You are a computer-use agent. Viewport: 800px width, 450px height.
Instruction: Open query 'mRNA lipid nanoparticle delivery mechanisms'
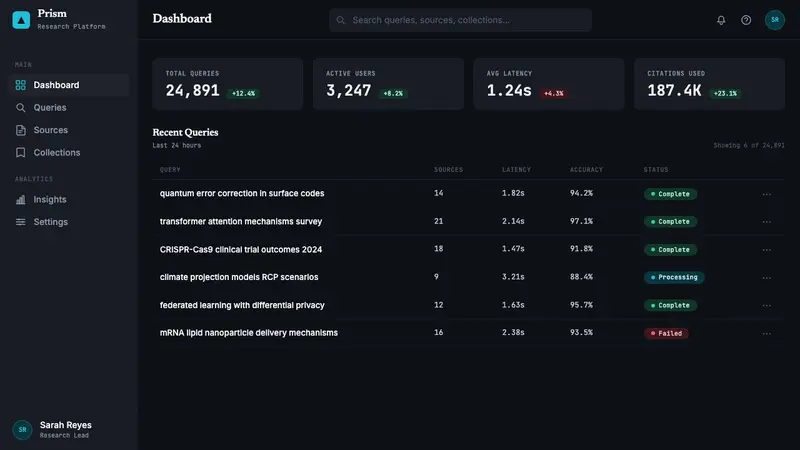coord(248,333)
